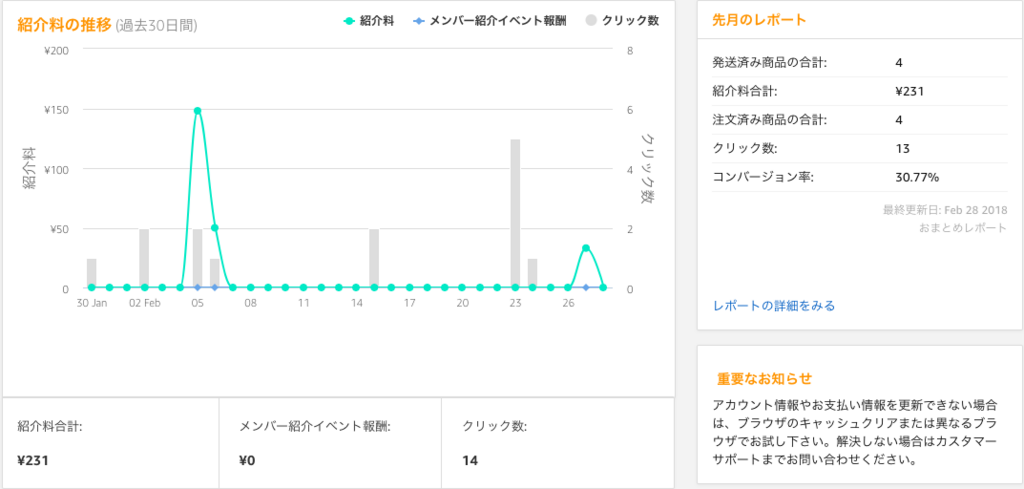The width and height of the screenshot is (1024, 489).
Task: Click the ¥231 value in 先月のレポート
Action: [910, 91]
